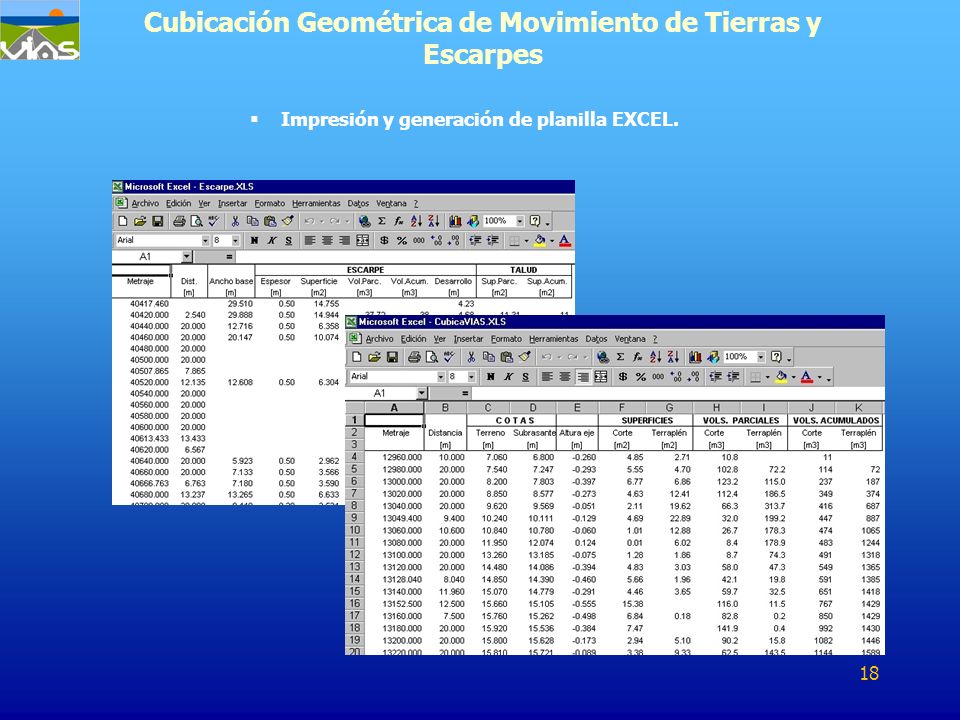Open Datos menu in CubicaVIAS.XLS window
This screenshot has width=960, height=720.
point(596,339)
